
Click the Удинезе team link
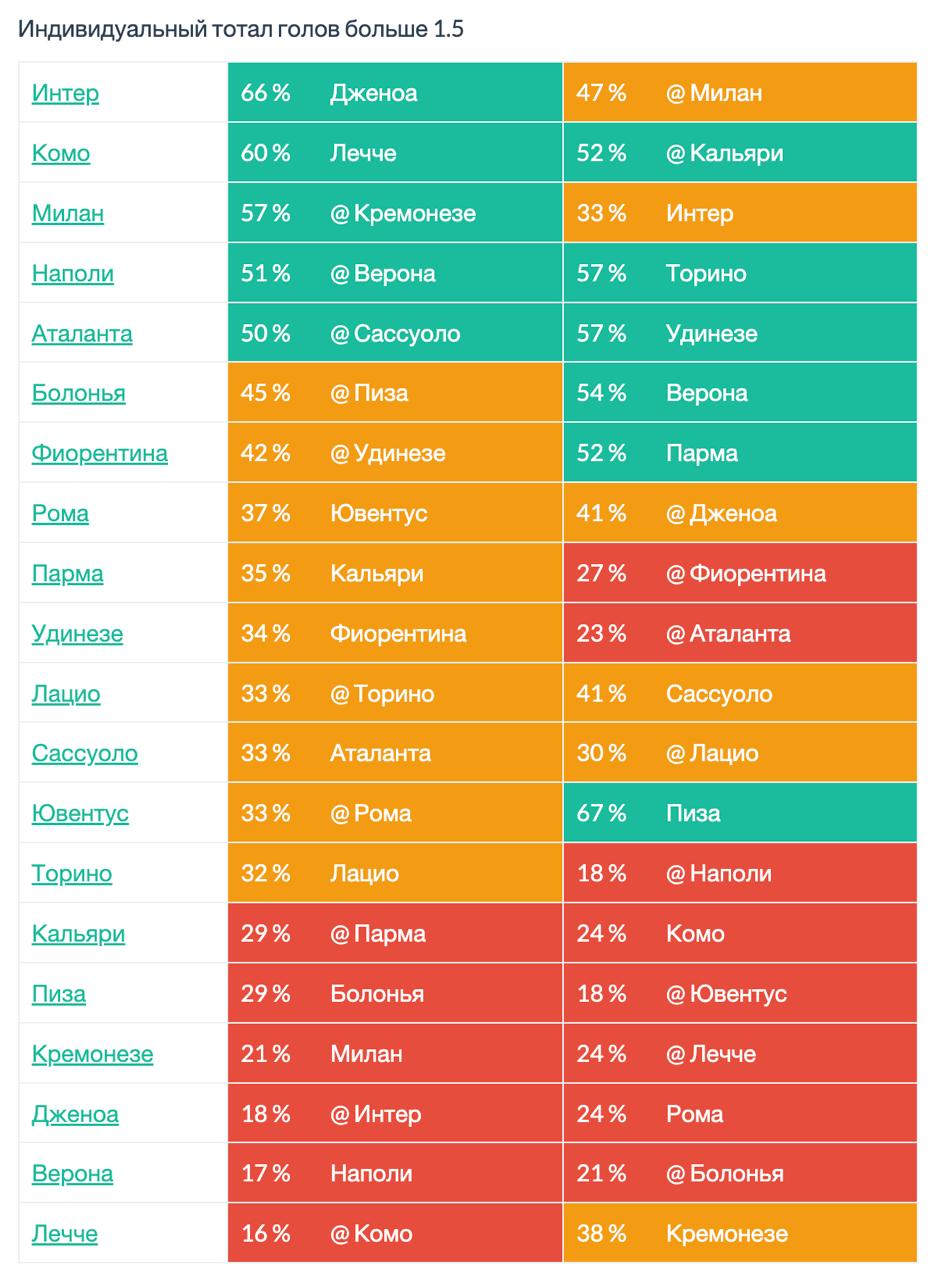pyautogui.click(x=77, y=633)
